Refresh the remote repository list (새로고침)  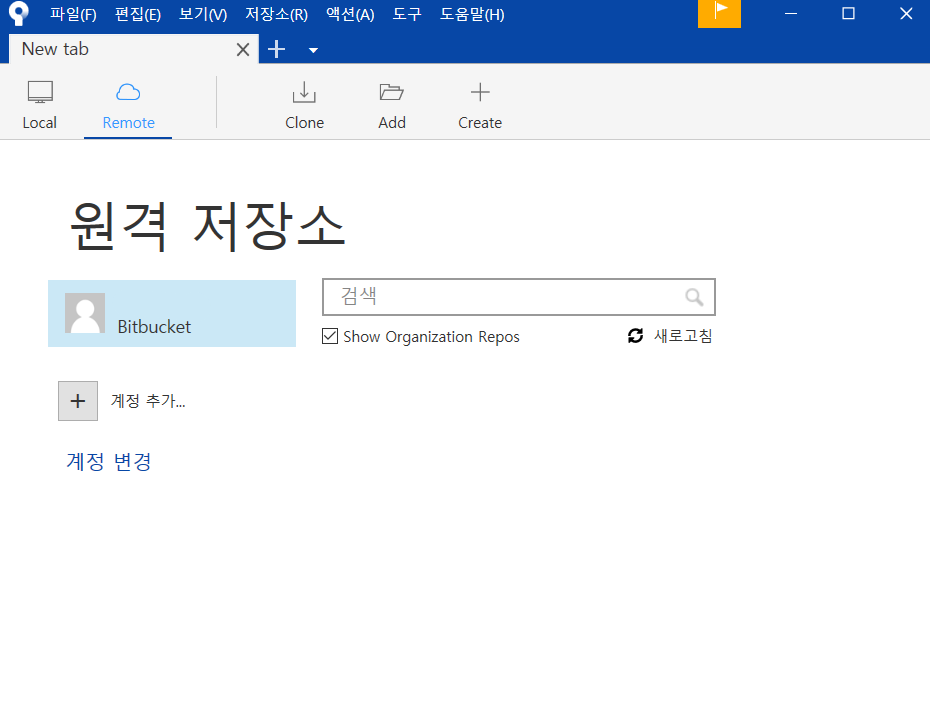[670, 336]
